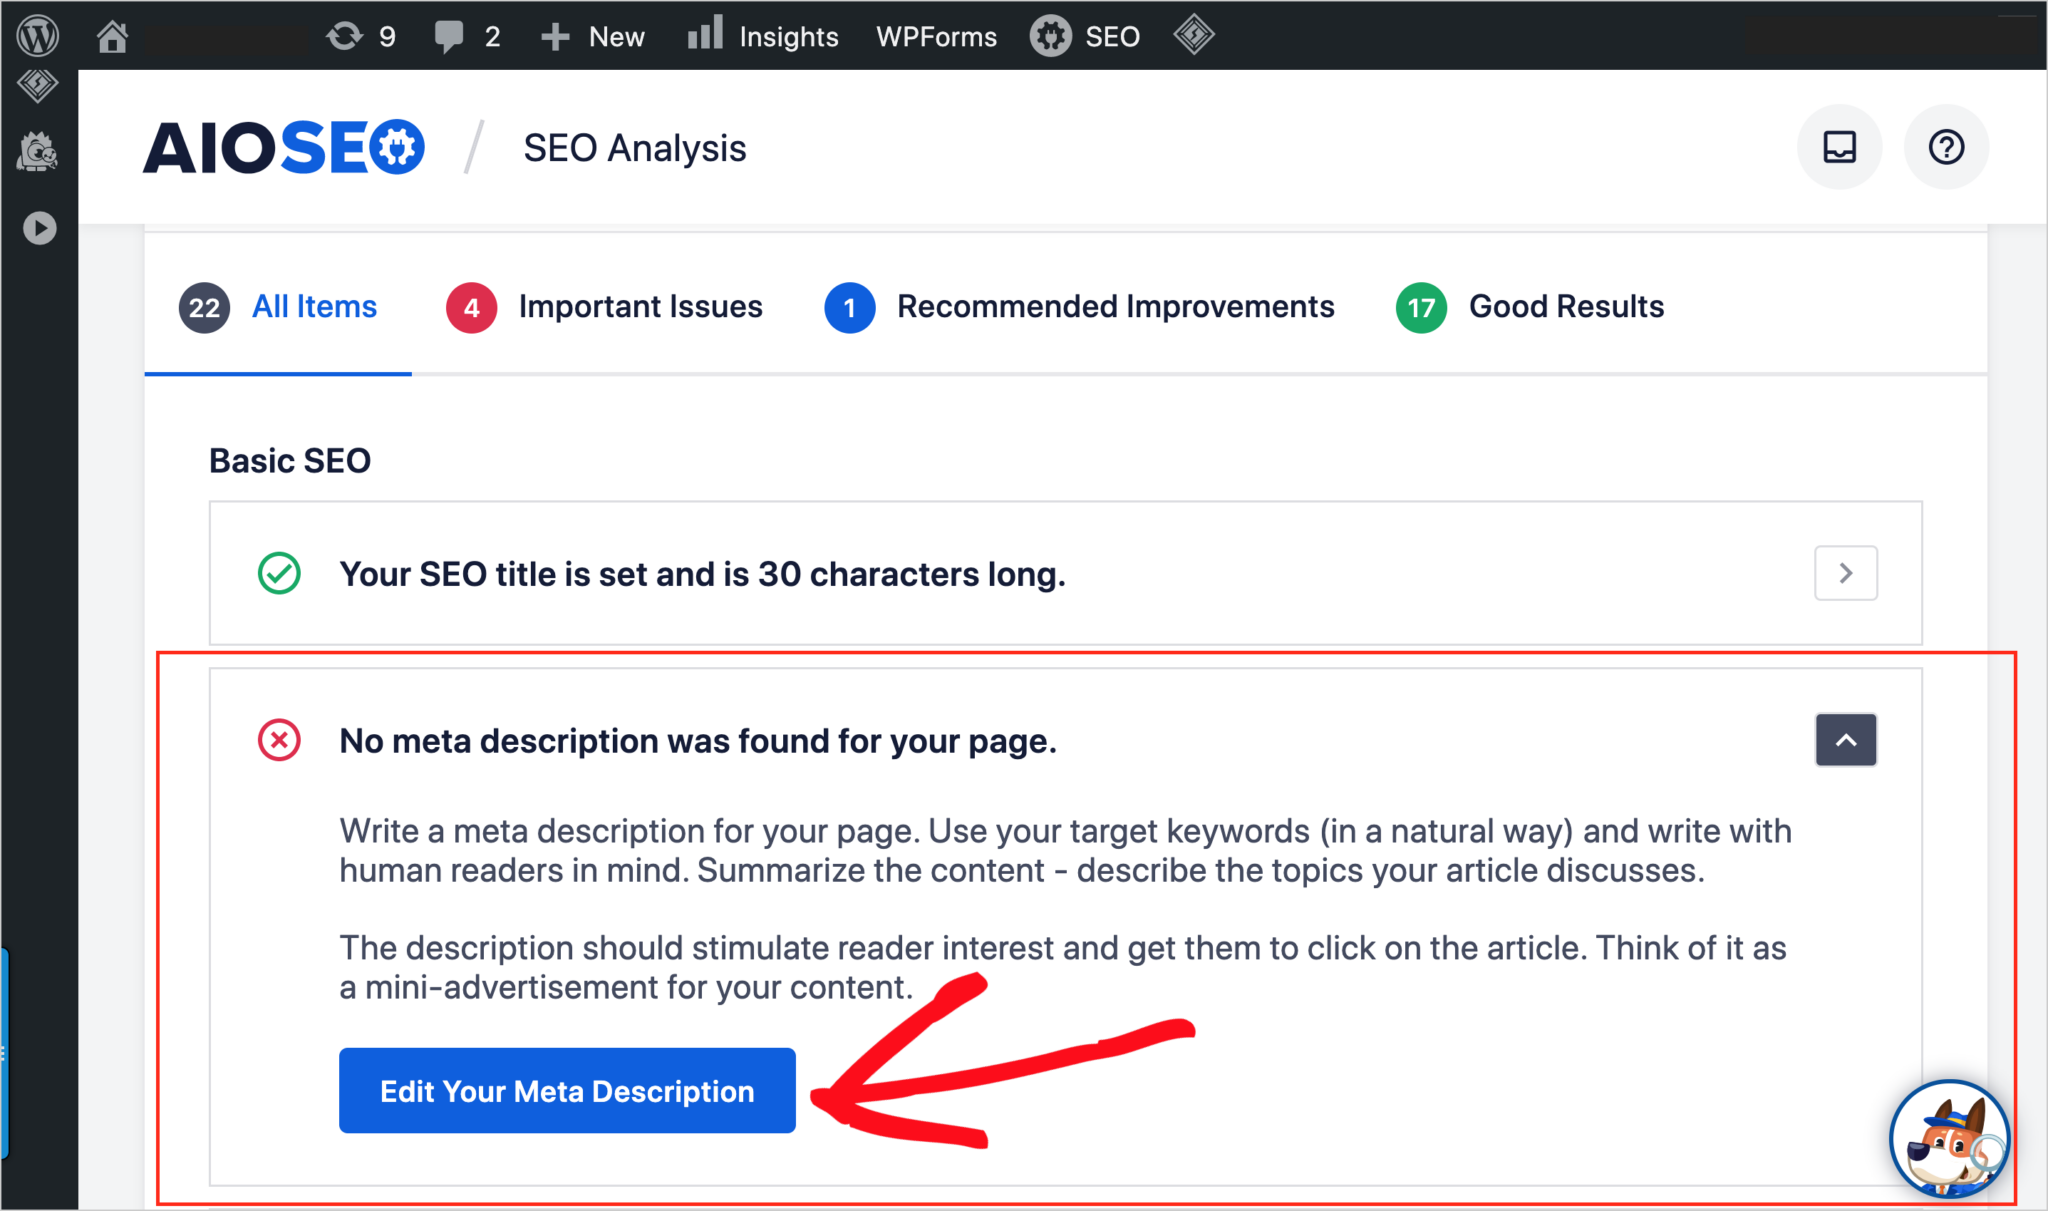Image resolution: width=2048 pixels, height=1211 pixels.
Task: Open the help question mark icon
Action: [1946, 147]
